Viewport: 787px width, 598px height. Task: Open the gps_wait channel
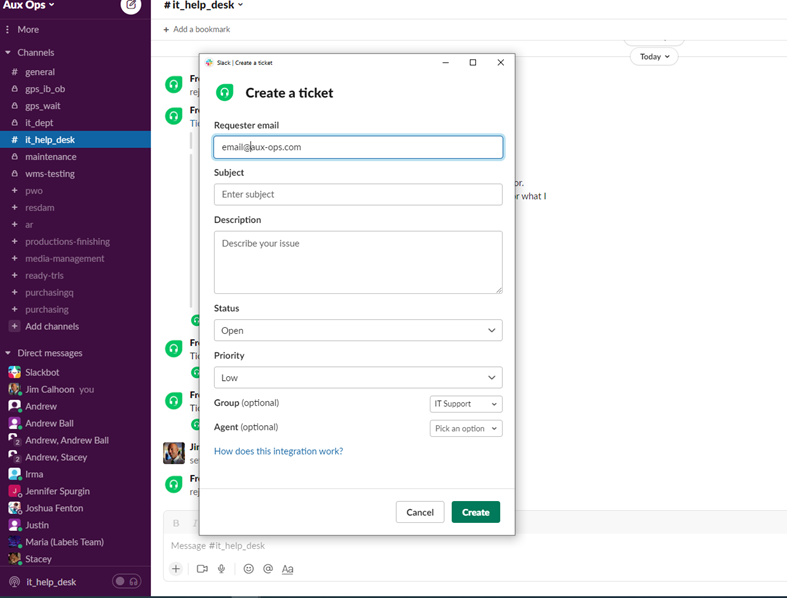point(42,106)
